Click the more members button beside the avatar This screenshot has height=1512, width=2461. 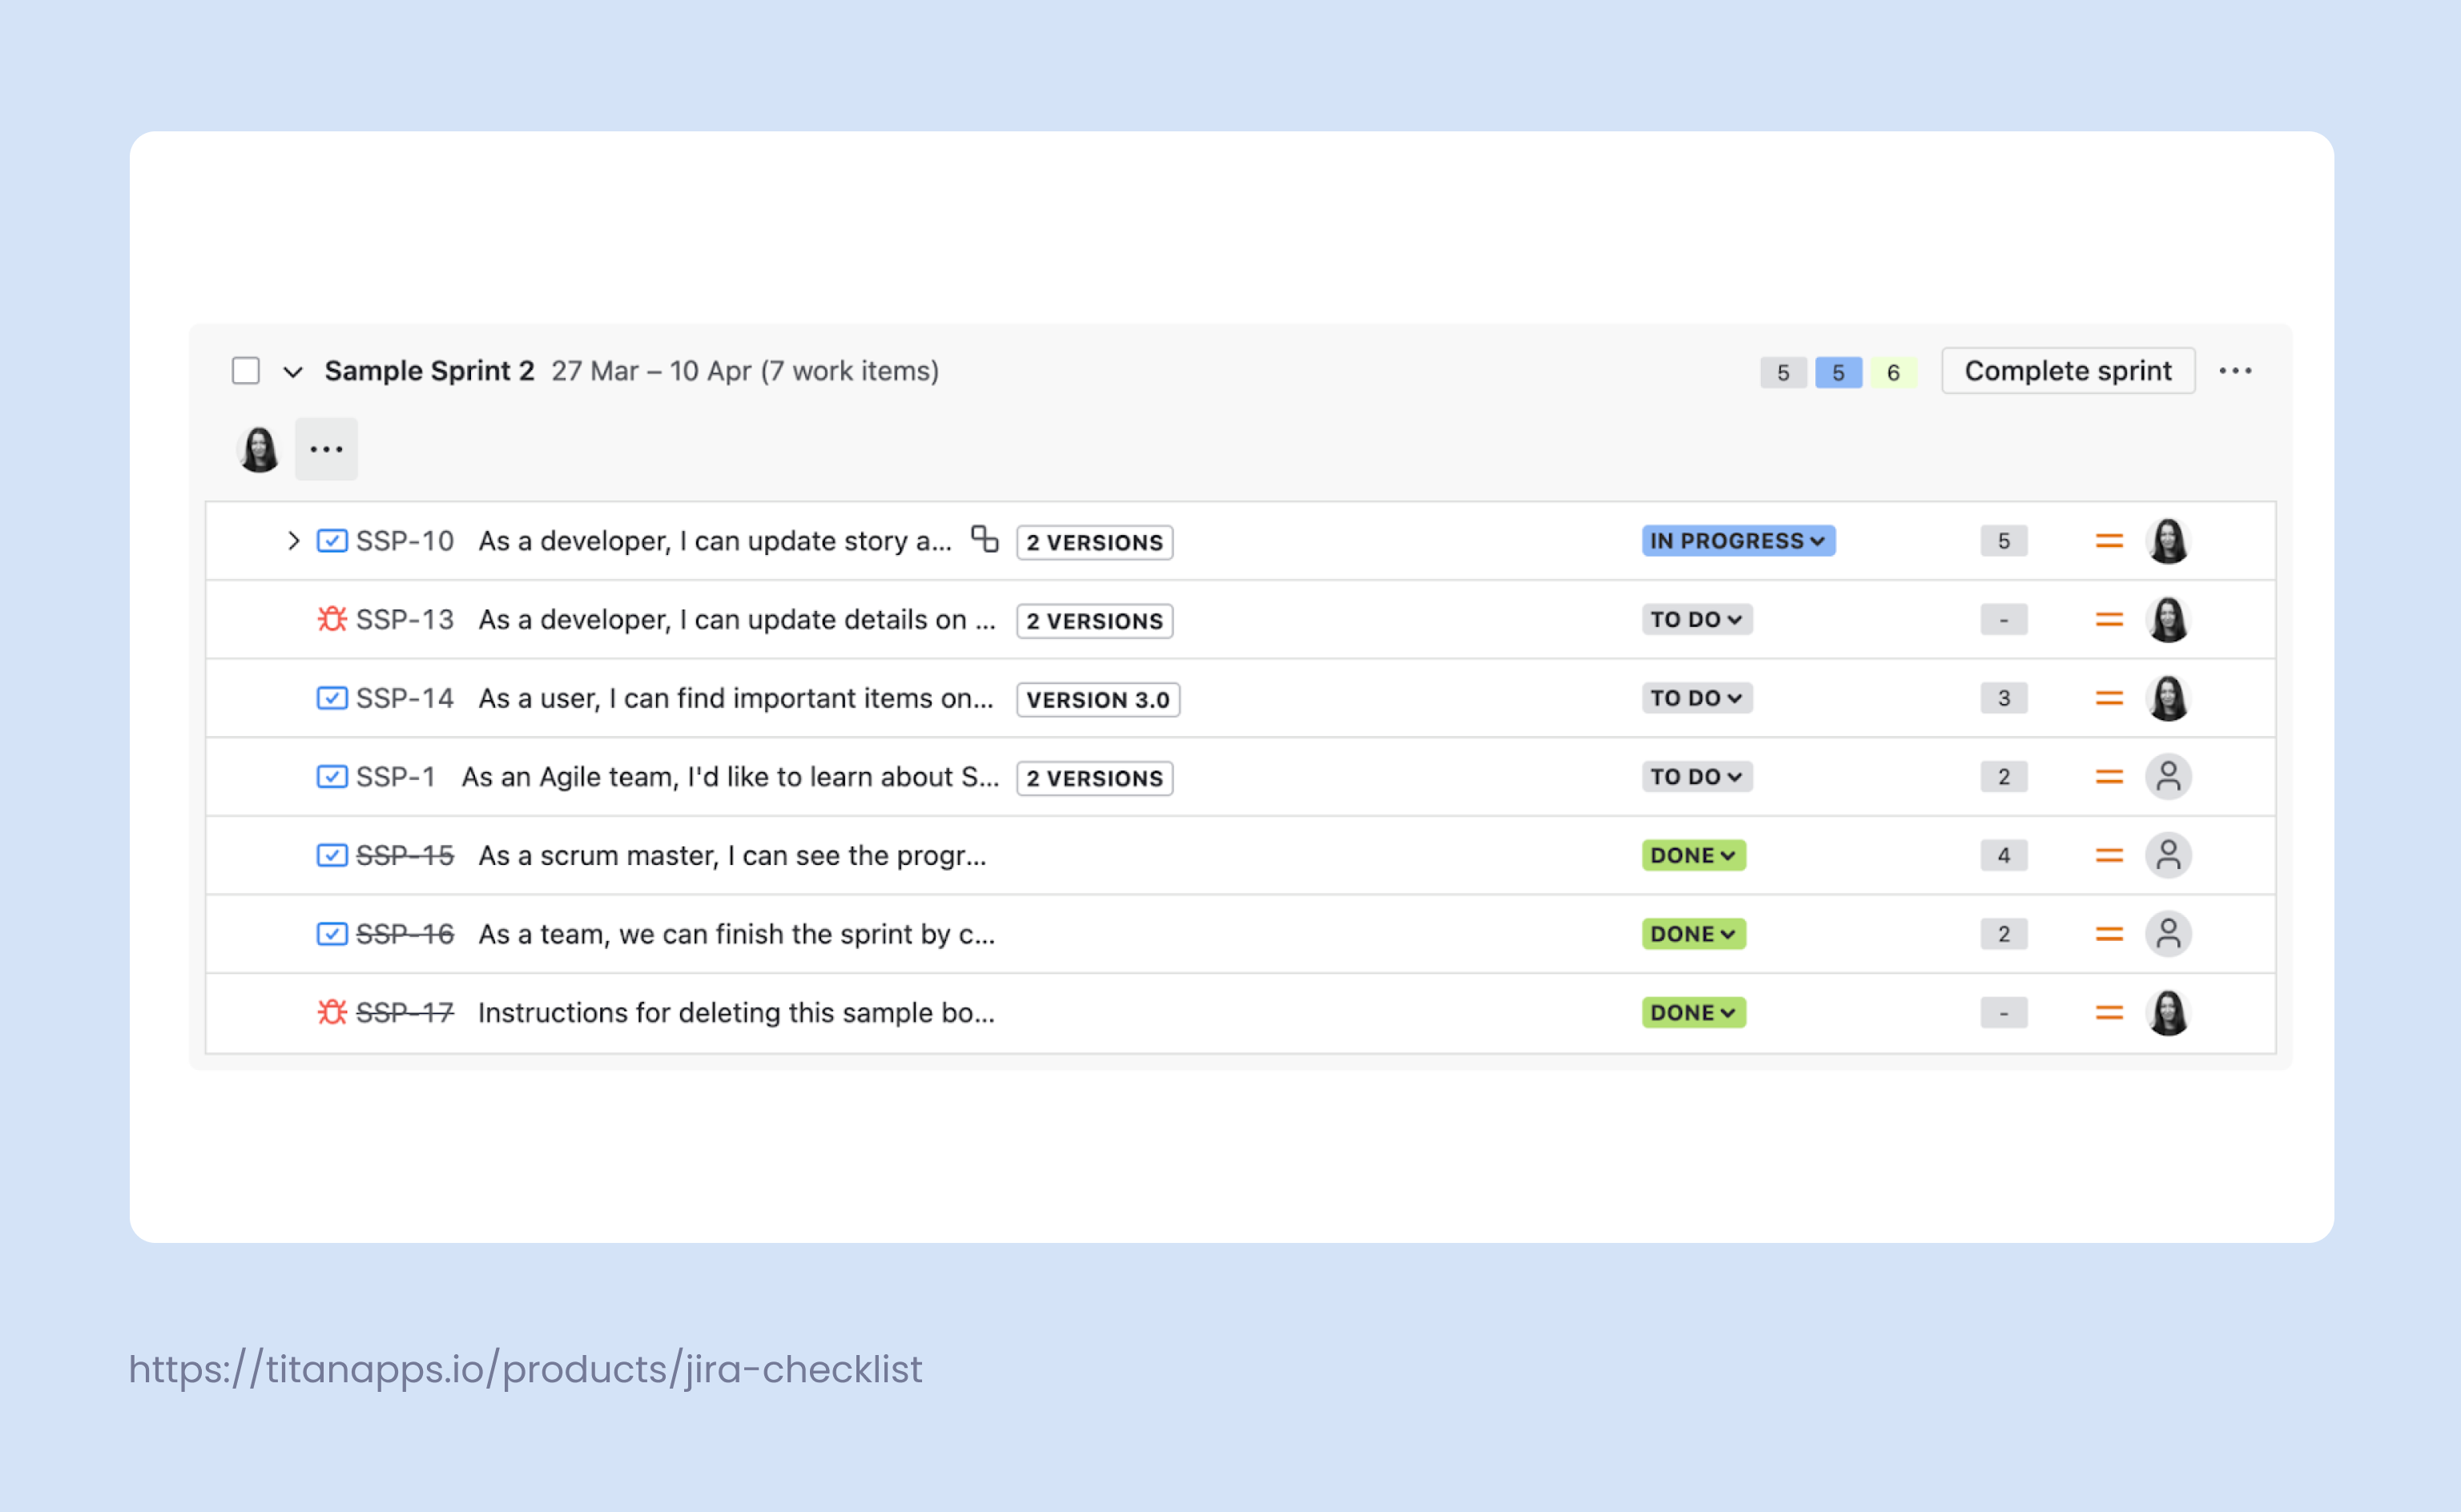tap(326, 448)
